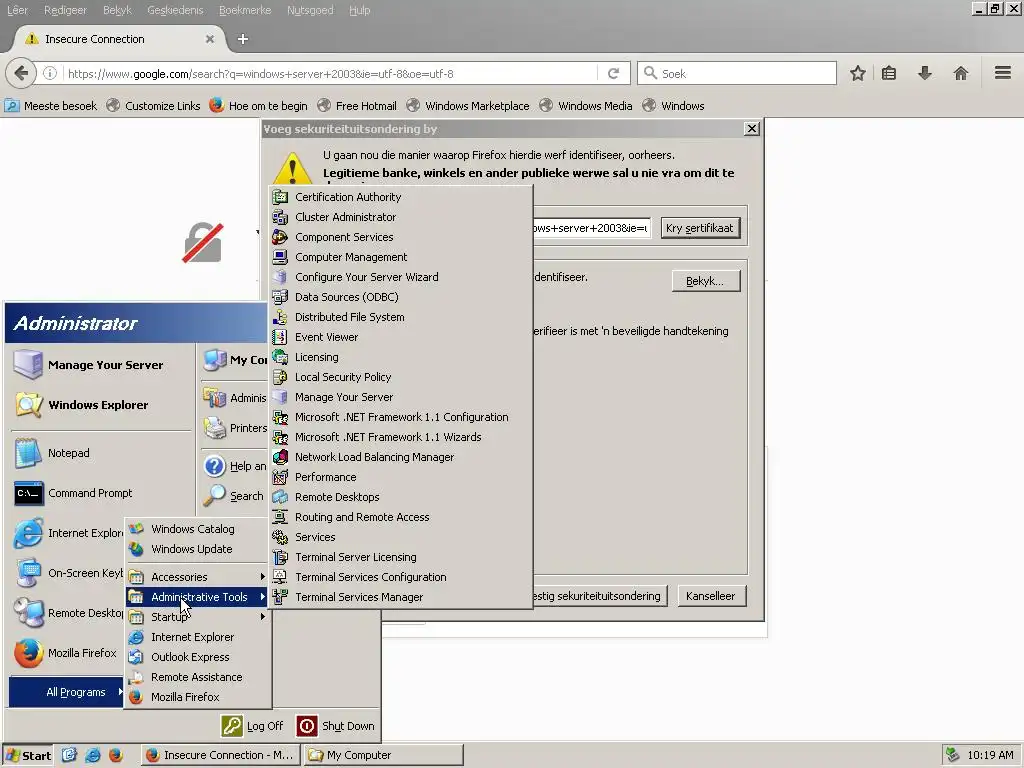Open Services console

401,537
